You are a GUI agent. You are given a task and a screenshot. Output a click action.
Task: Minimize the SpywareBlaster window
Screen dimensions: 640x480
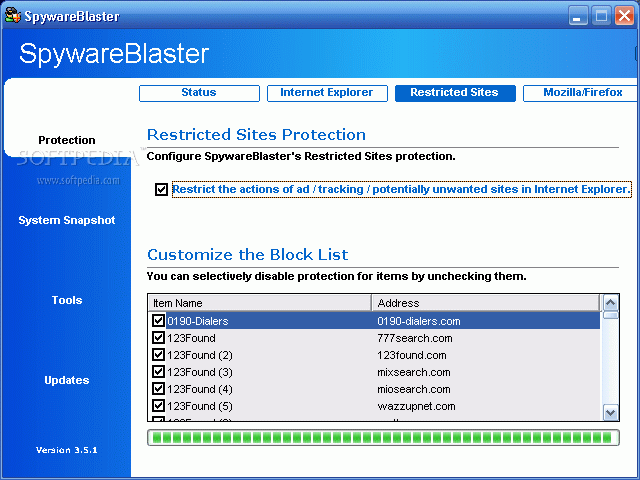pos(578,16)
